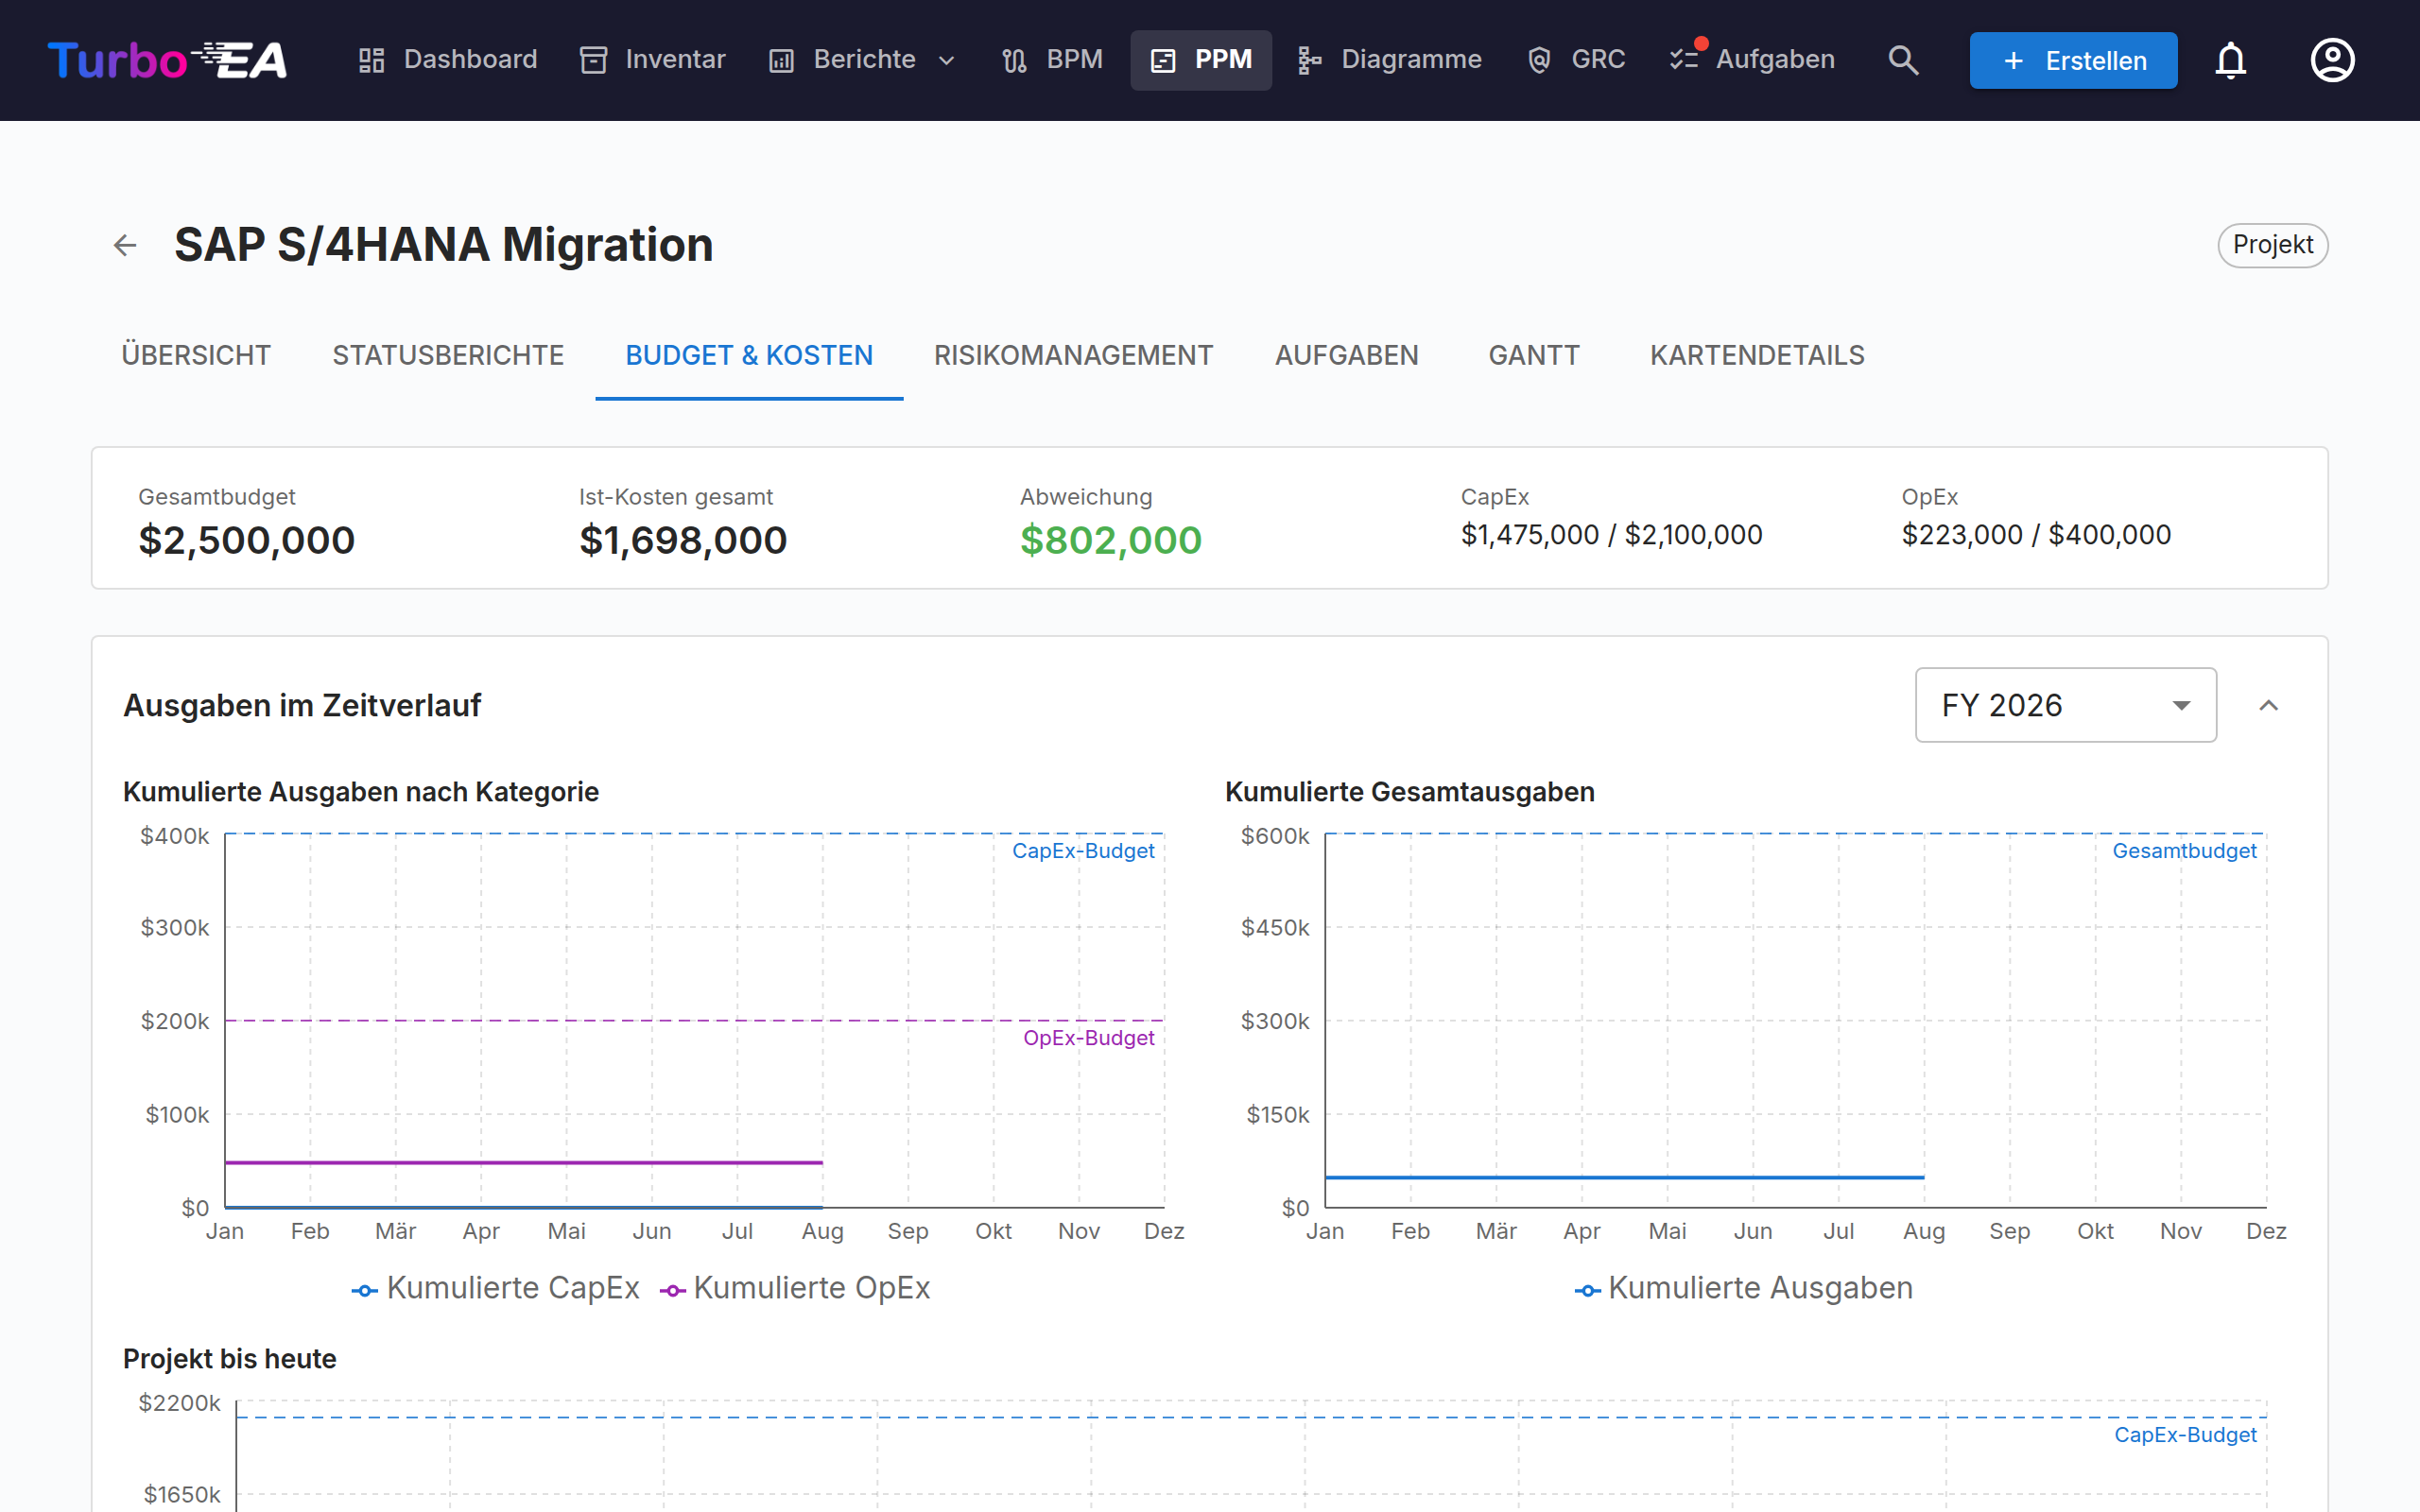Collapse the Ausgaben im Zeitverlauf section
This screenshot has height=1512, width=2420.
click(2268, 705)
